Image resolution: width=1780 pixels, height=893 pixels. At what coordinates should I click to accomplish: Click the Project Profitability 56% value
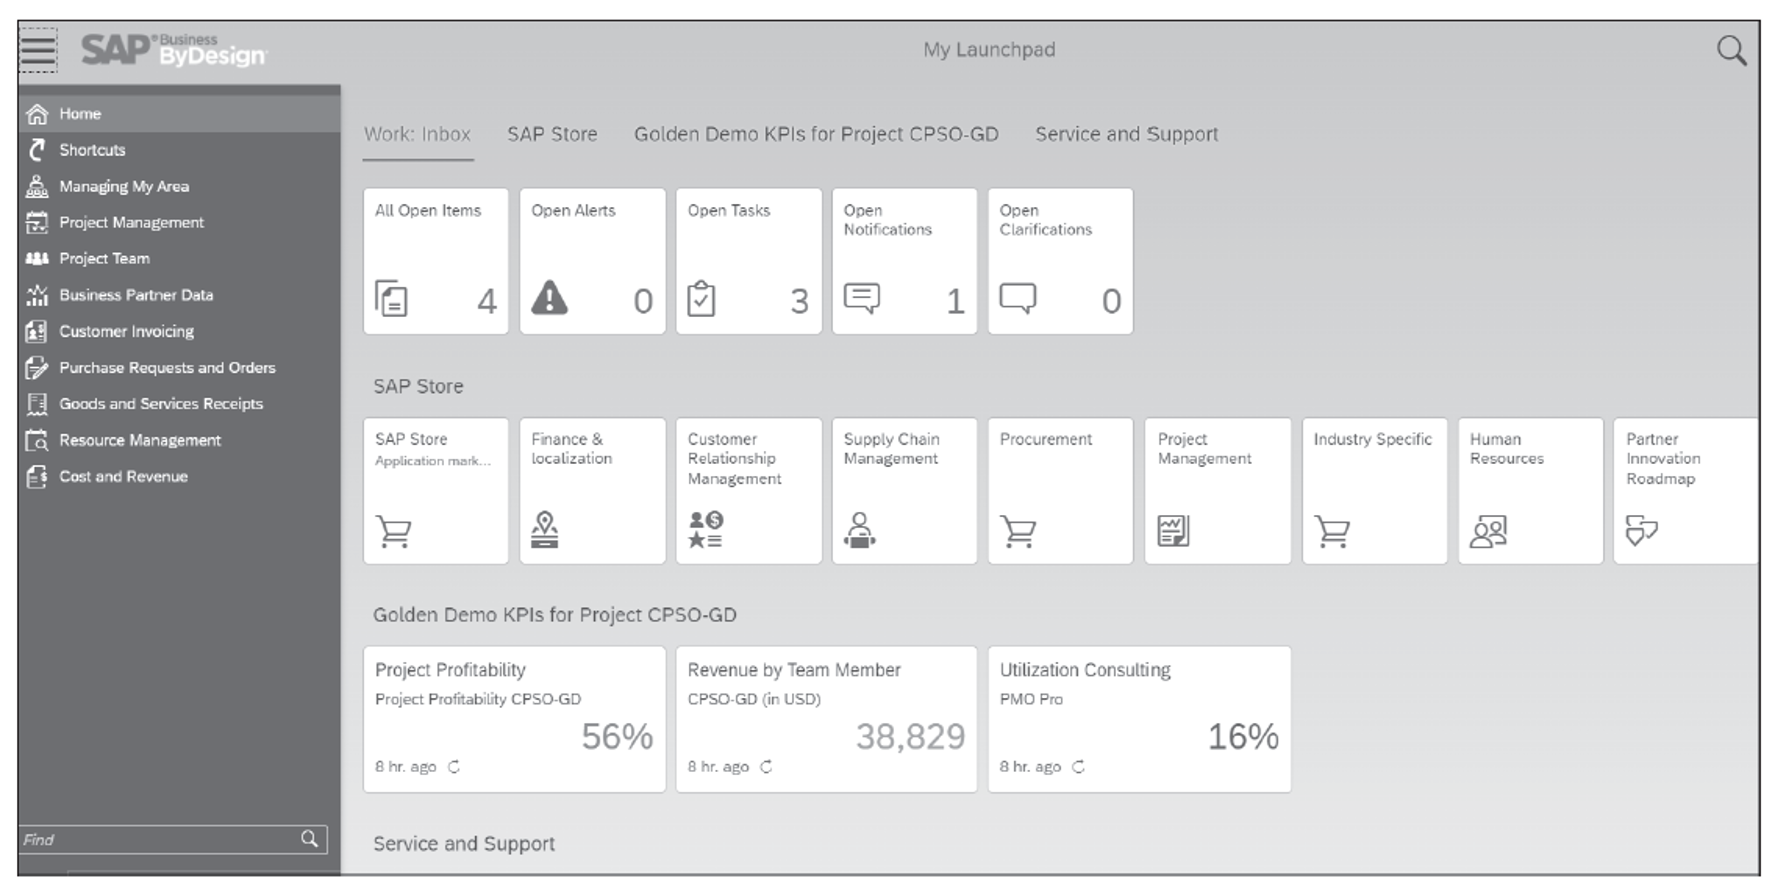pos(617,737)
